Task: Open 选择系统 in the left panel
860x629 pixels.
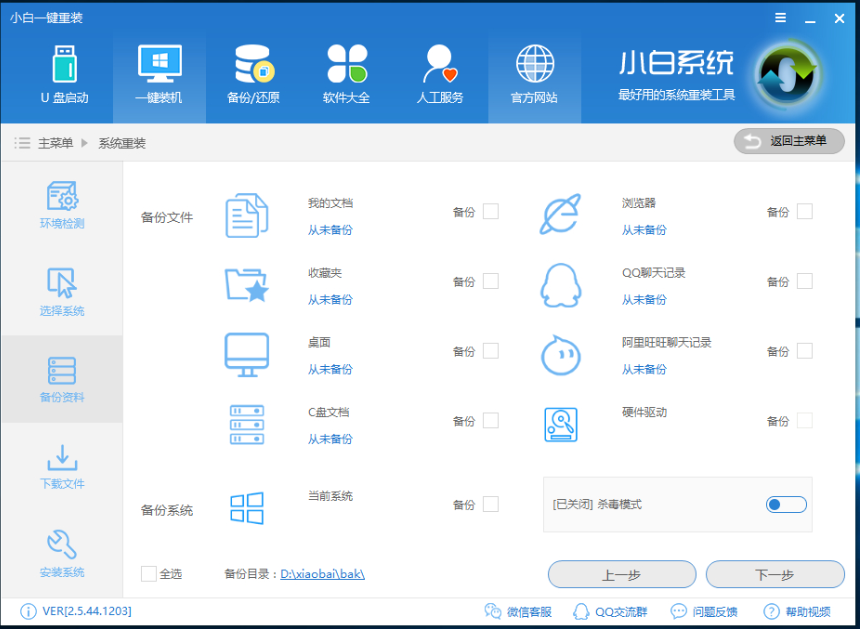Action: click(x=62, y=292)
